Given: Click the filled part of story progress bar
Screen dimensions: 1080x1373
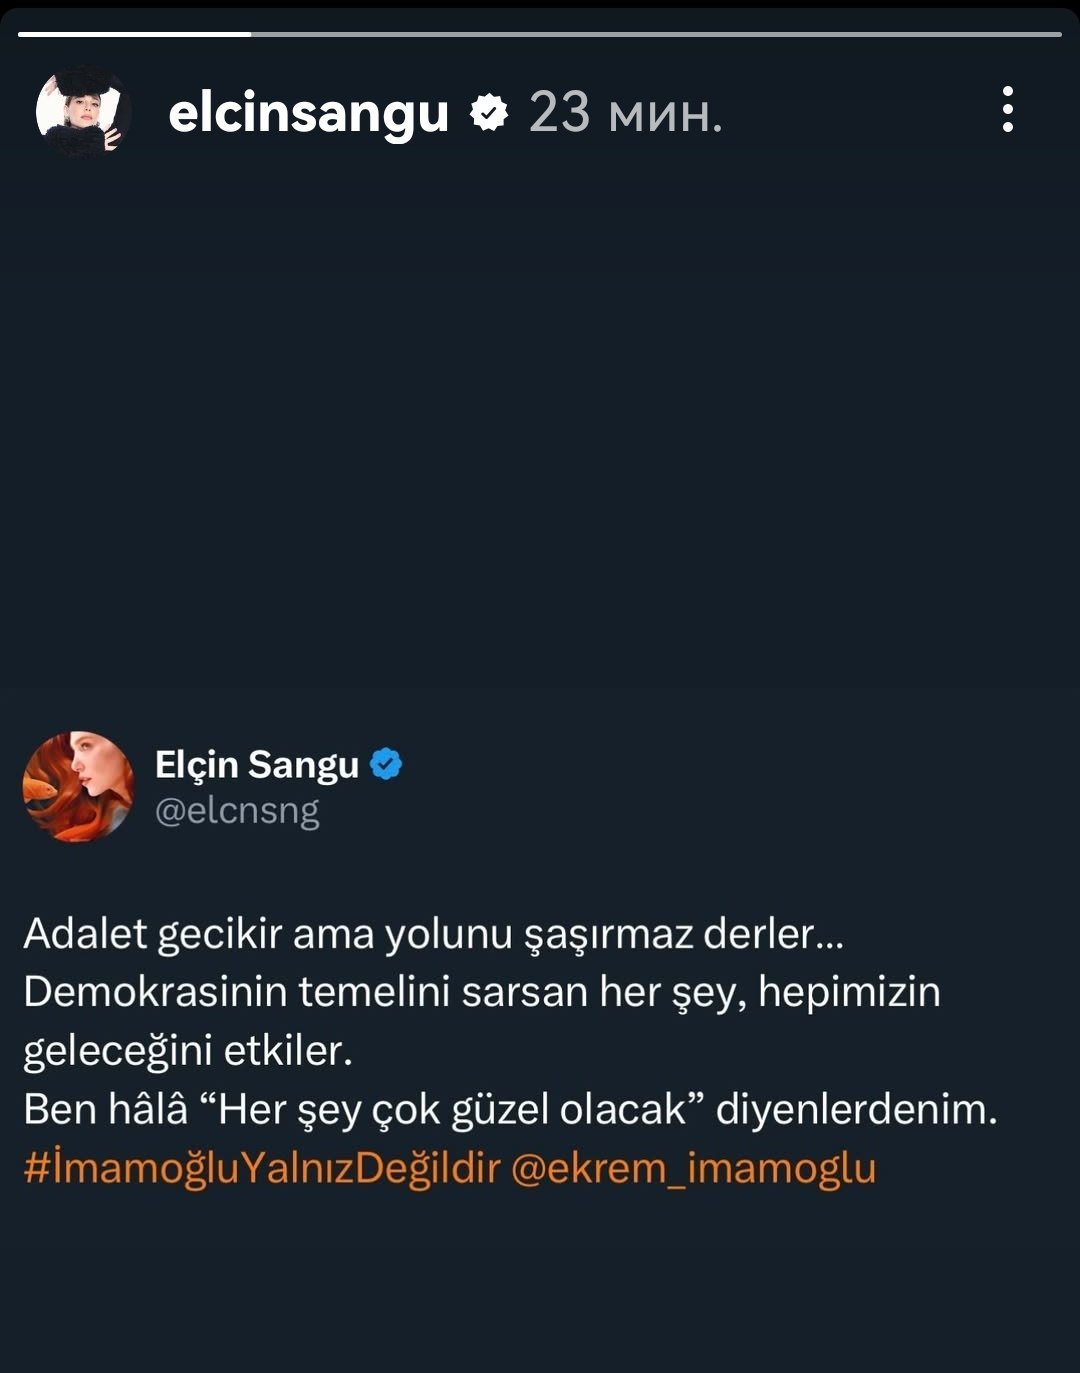Looking at the screenshot, I should 134,34.
